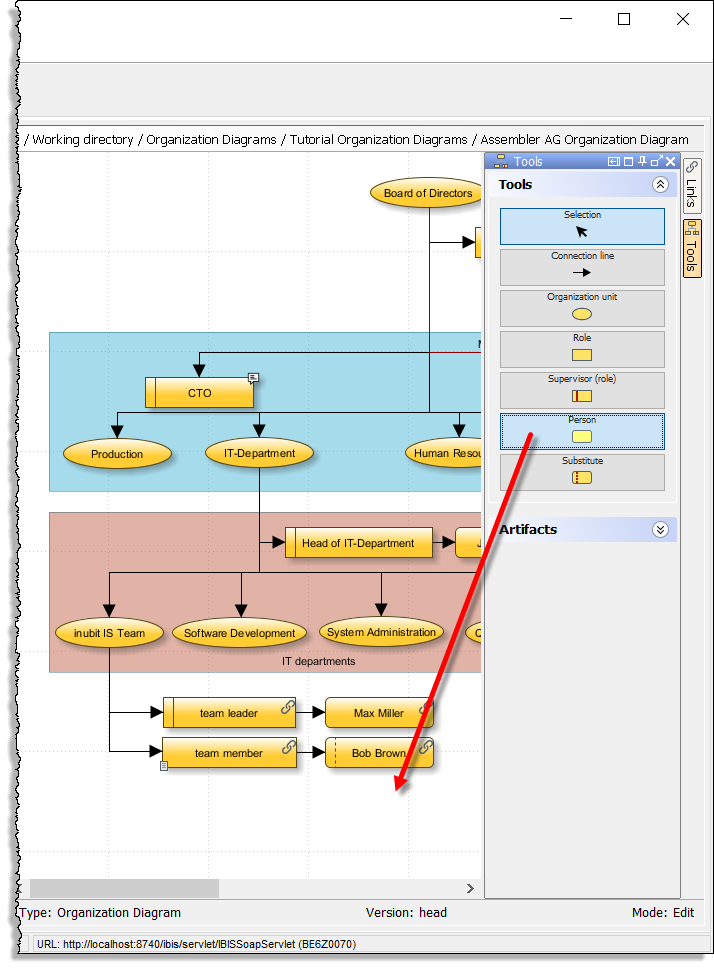Choose the Substitute tool
Viewport: 714px width, 969px height.
(582, 472)
